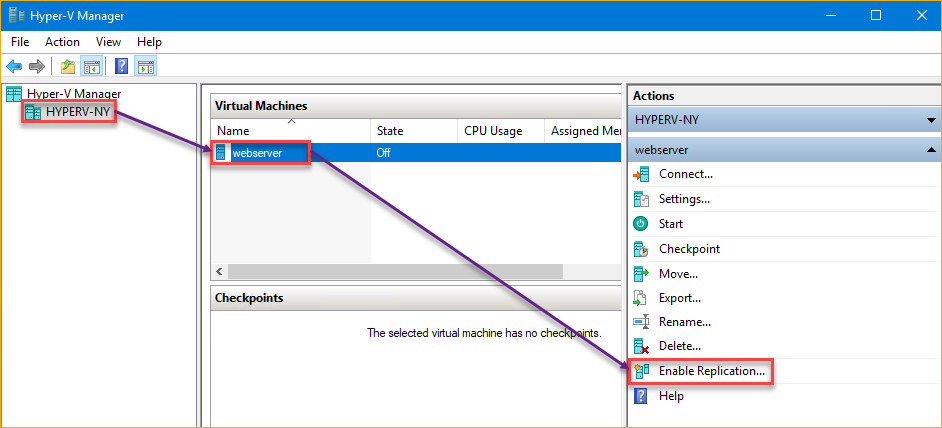942x428 pixels.
Task: Minimize the Hyper-V Manager window
Action: point(829,15)
